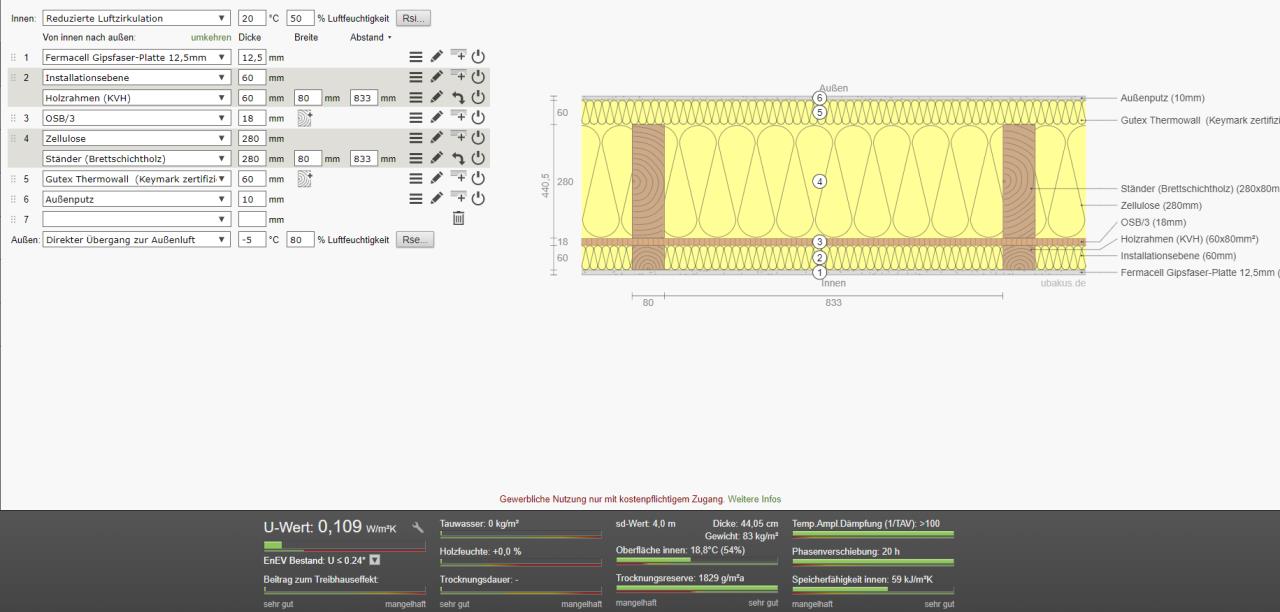Image resolution: width=1280 pixels, height=612 pixels.
Task: Open U-Wert settings wrench icon
Action: pyautogui.click(x=418, y=527)
